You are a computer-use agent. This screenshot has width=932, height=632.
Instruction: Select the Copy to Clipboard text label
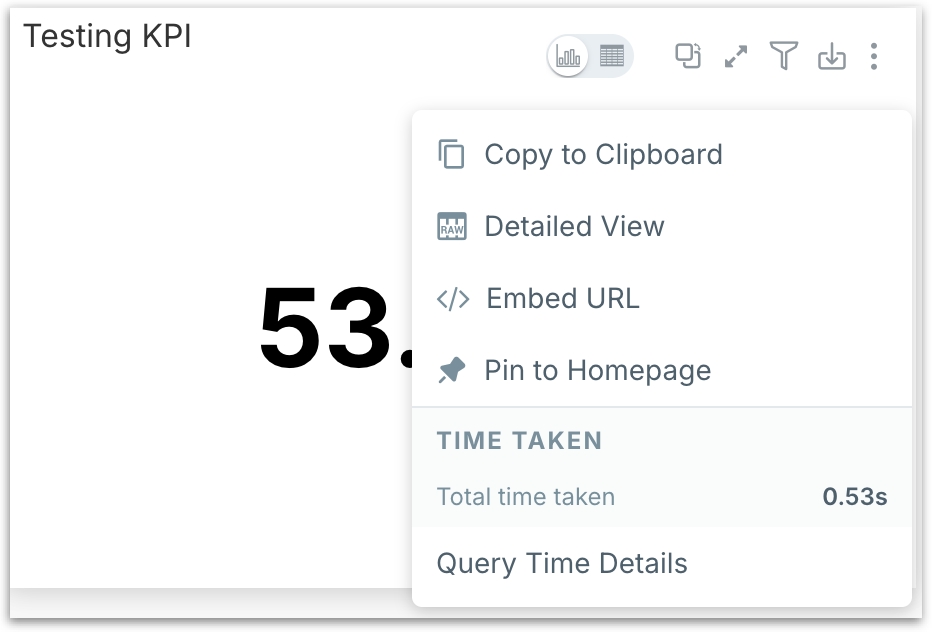click(x=603, y=155)
